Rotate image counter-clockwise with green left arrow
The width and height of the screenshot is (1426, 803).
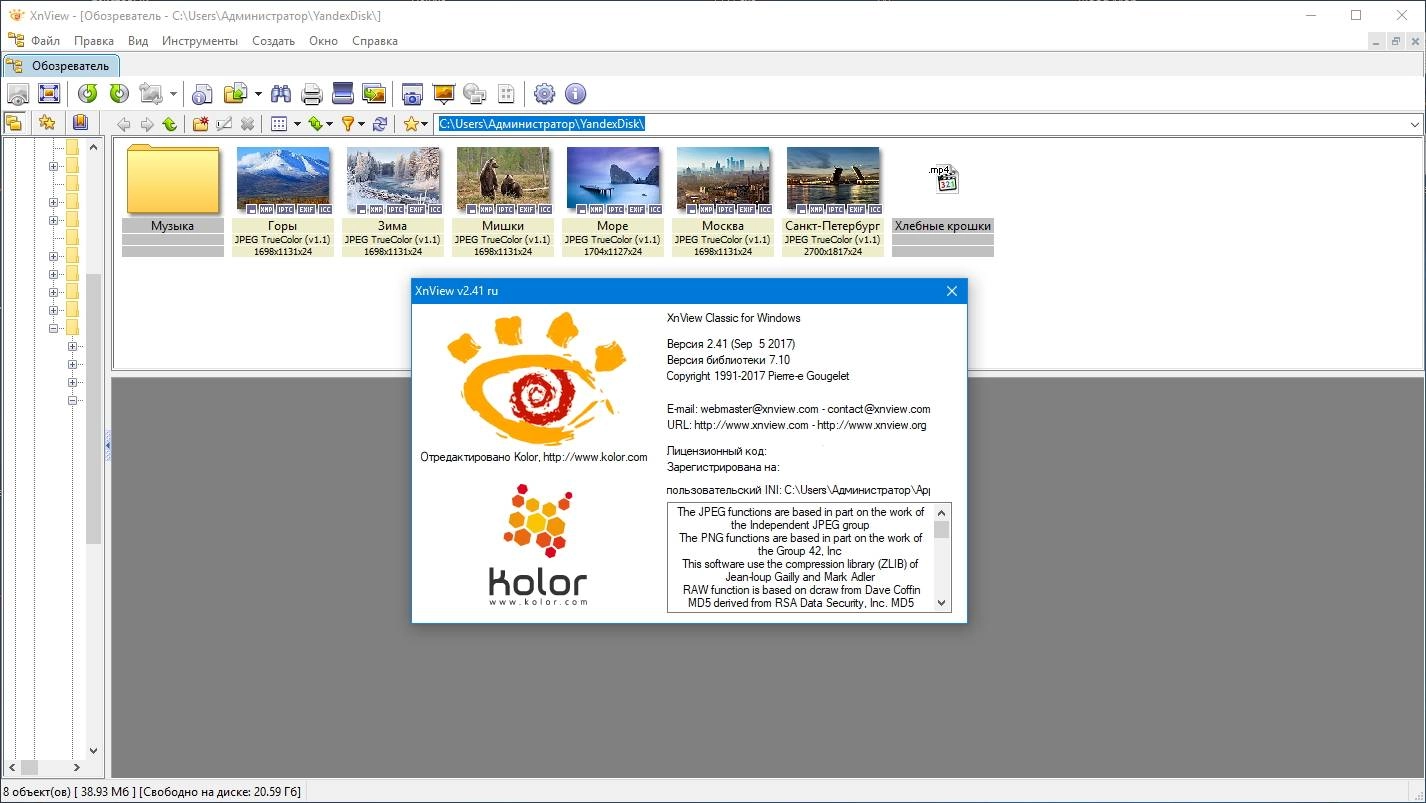tap(88, 94)
